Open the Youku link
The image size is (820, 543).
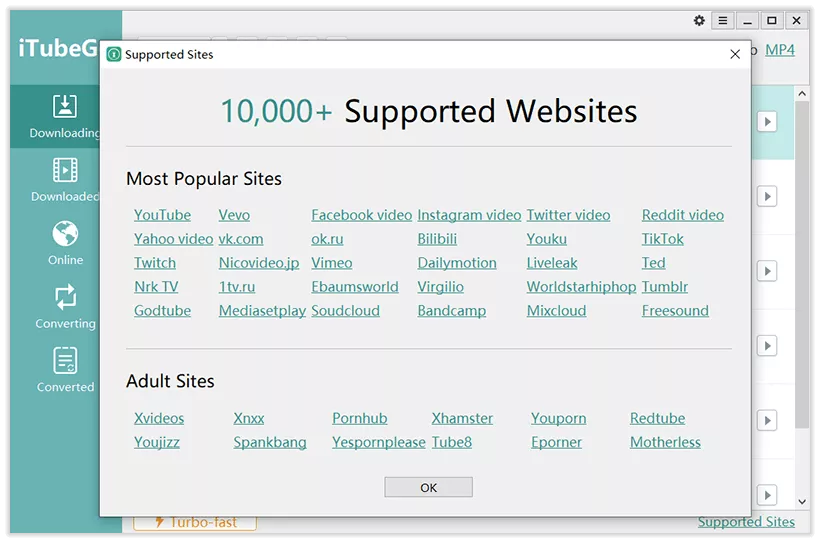[x=546, y=239]
